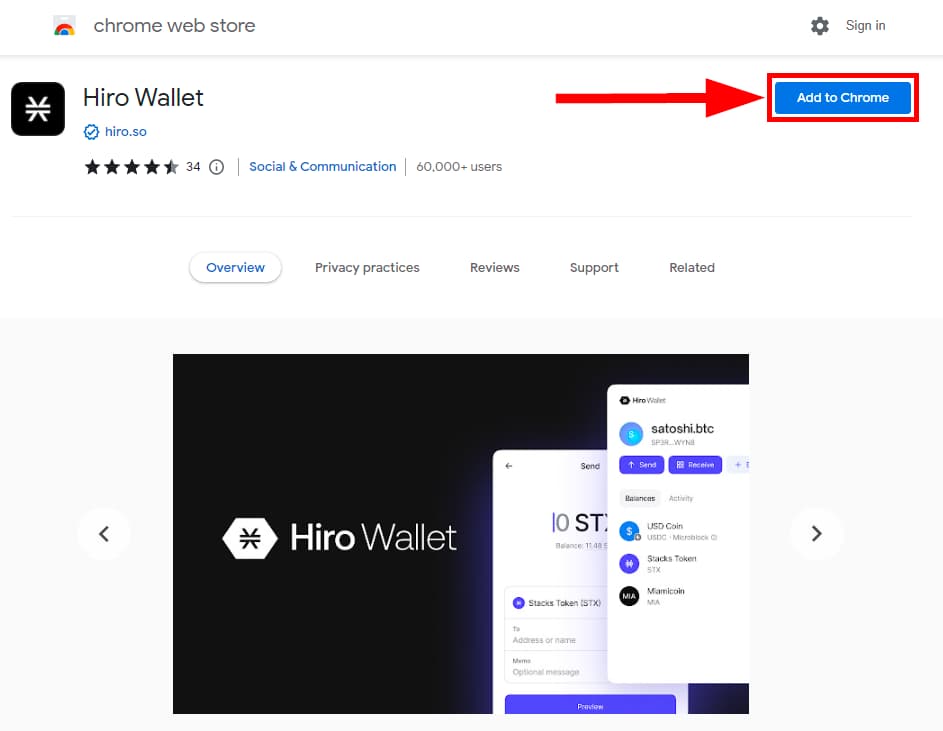View the Related tab
943x731 pixels.
[x=692, y=268]
